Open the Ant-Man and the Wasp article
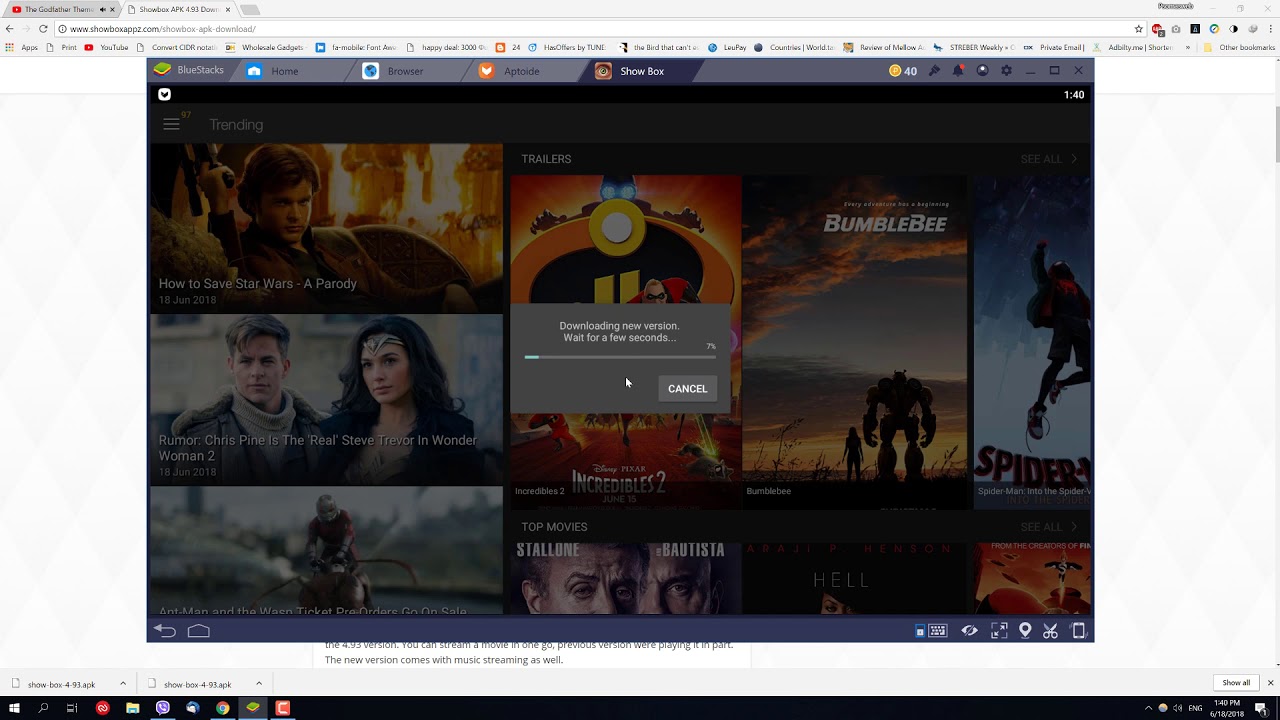This screenshot has width=1280, height=720. point(326,551)
